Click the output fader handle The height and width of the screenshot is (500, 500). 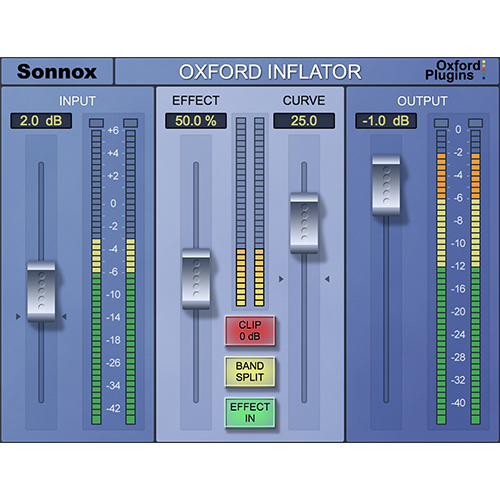tap(386, 185)
